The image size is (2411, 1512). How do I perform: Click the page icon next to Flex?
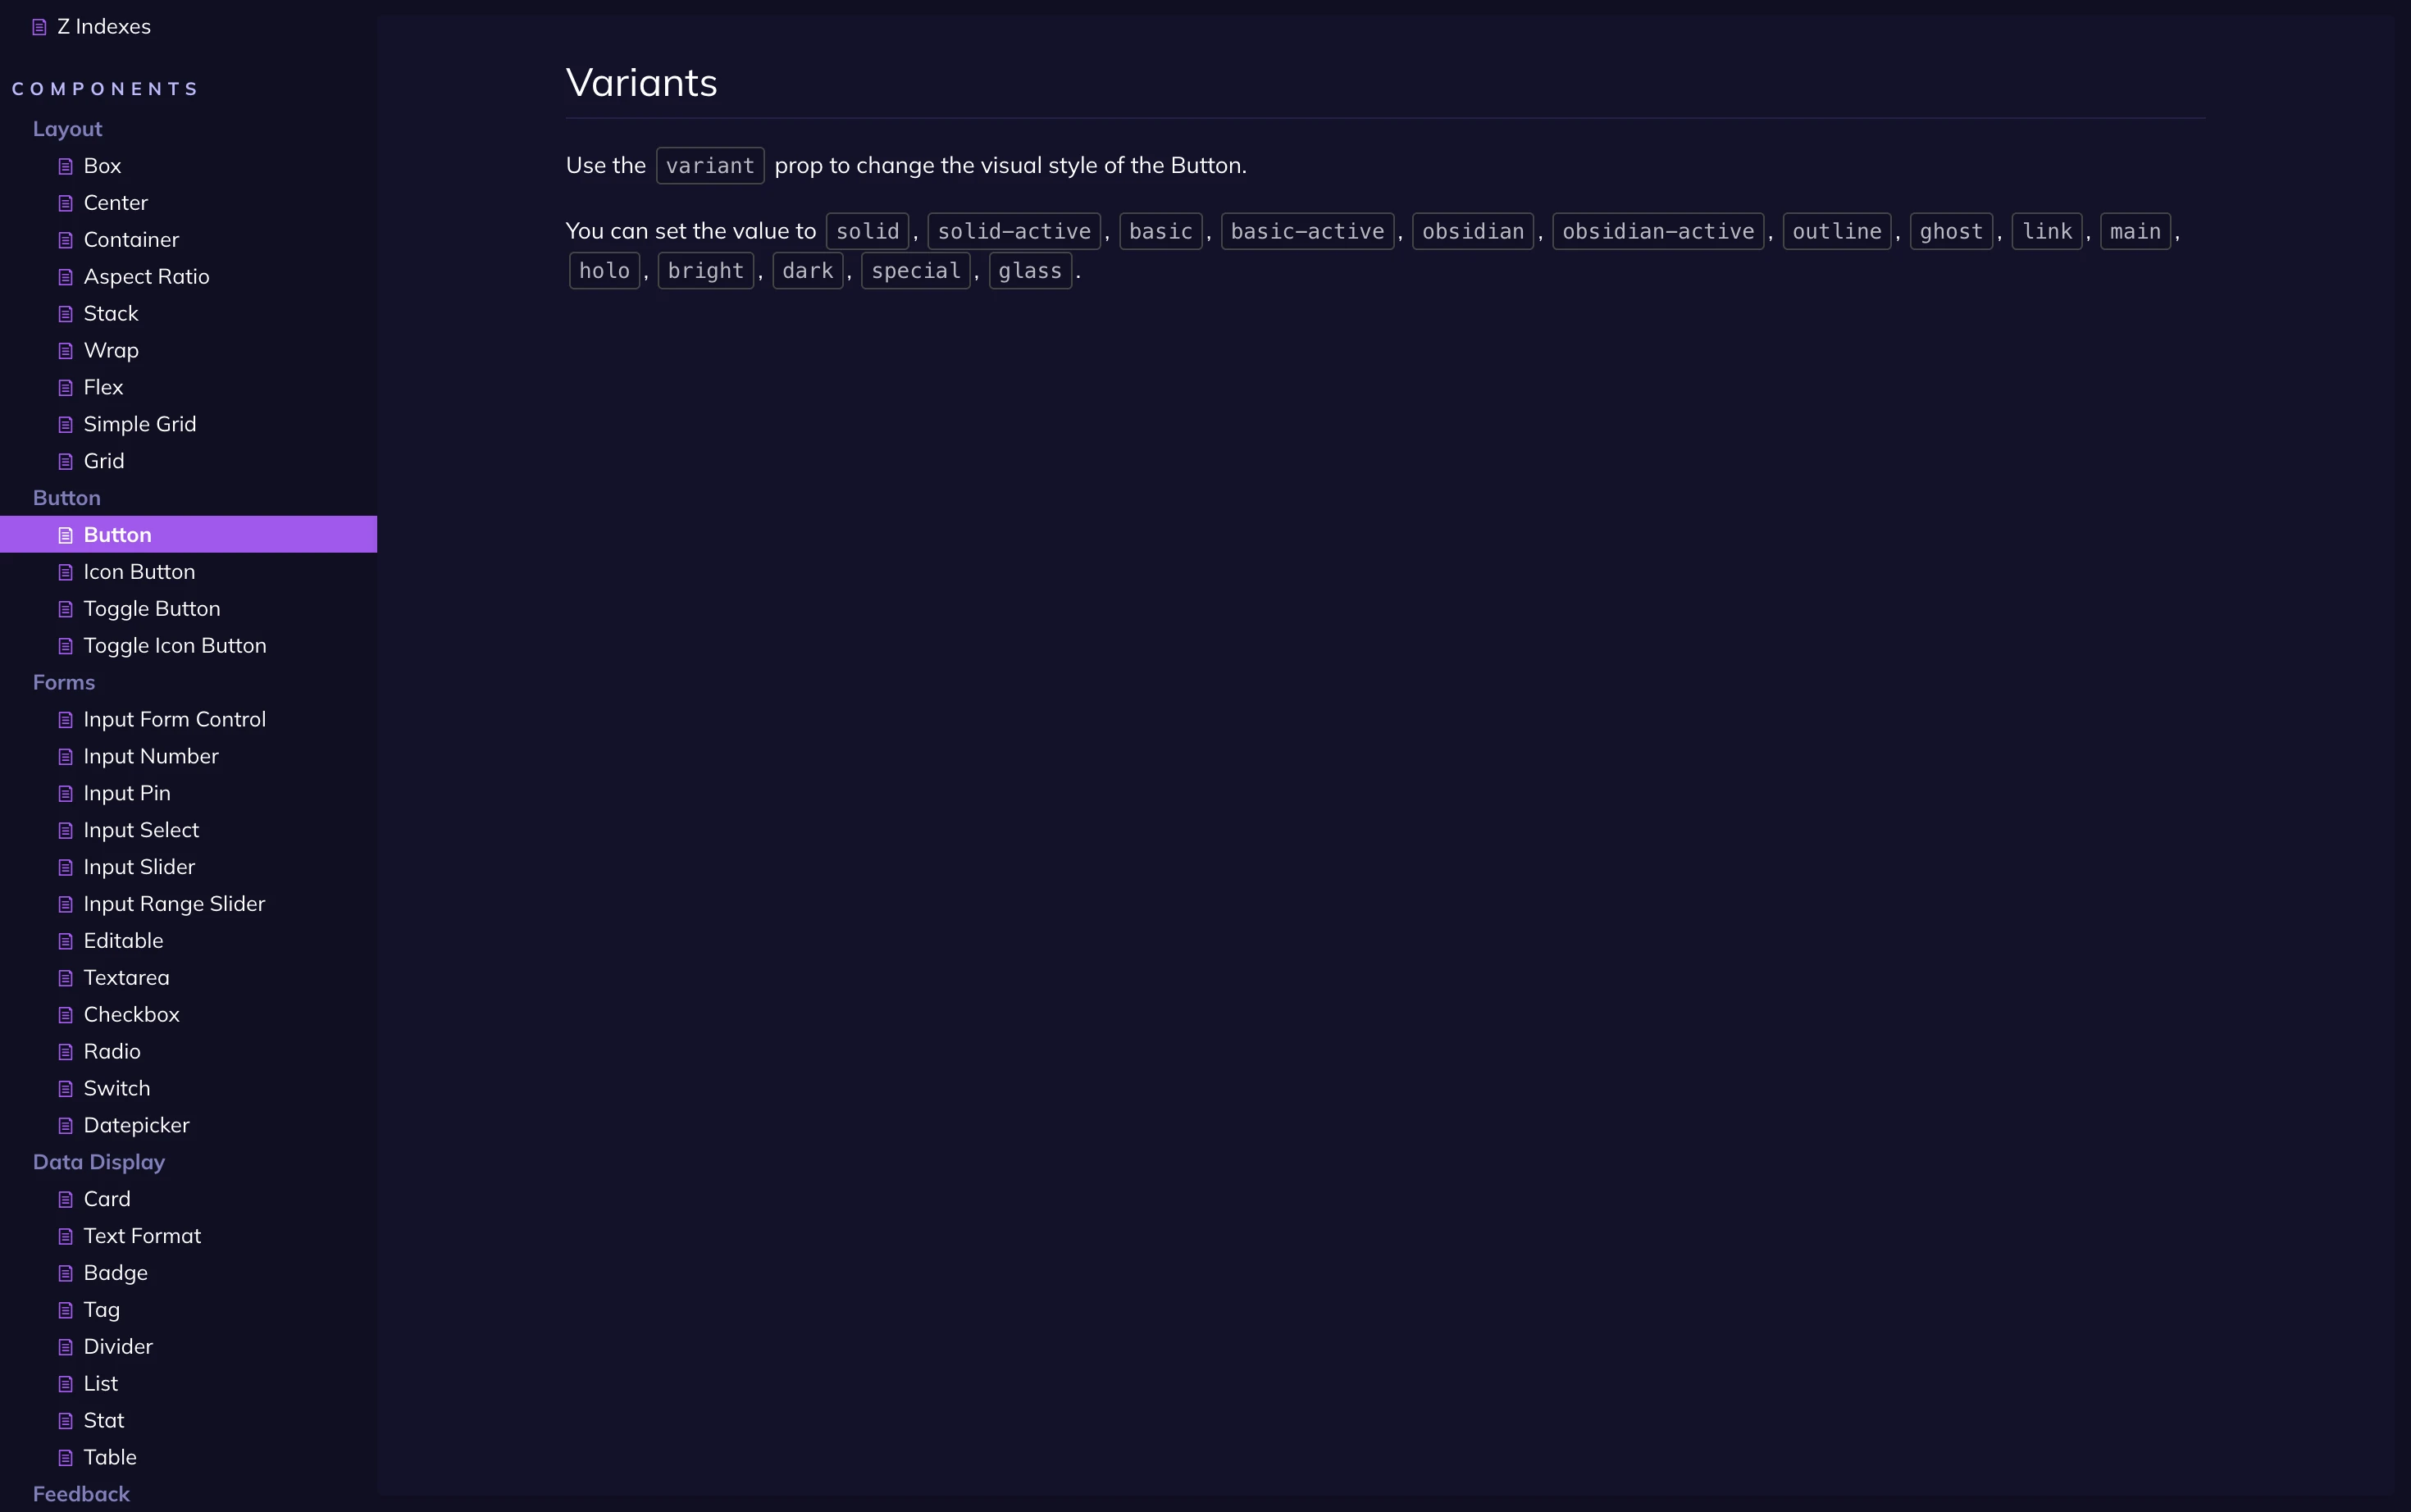click(66, 388)
